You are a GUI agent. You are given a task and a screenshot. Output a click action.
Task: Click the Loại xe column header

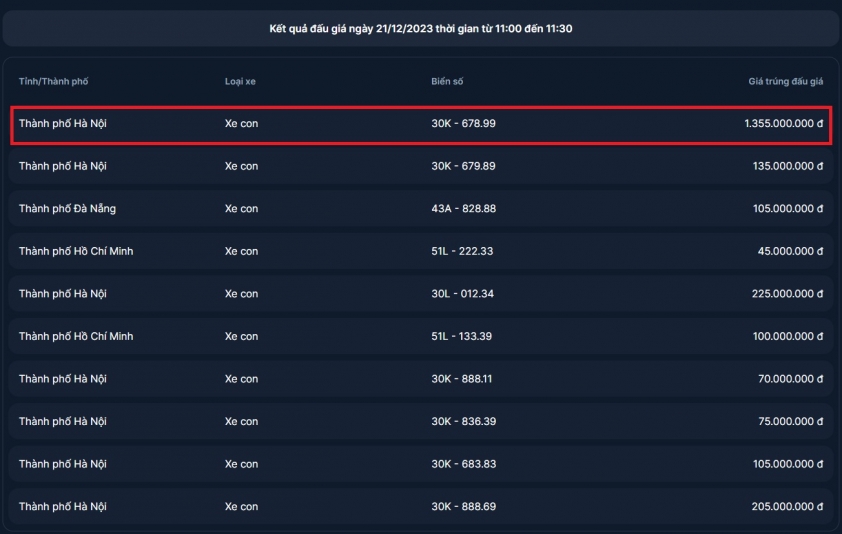(x=241, y=81)
